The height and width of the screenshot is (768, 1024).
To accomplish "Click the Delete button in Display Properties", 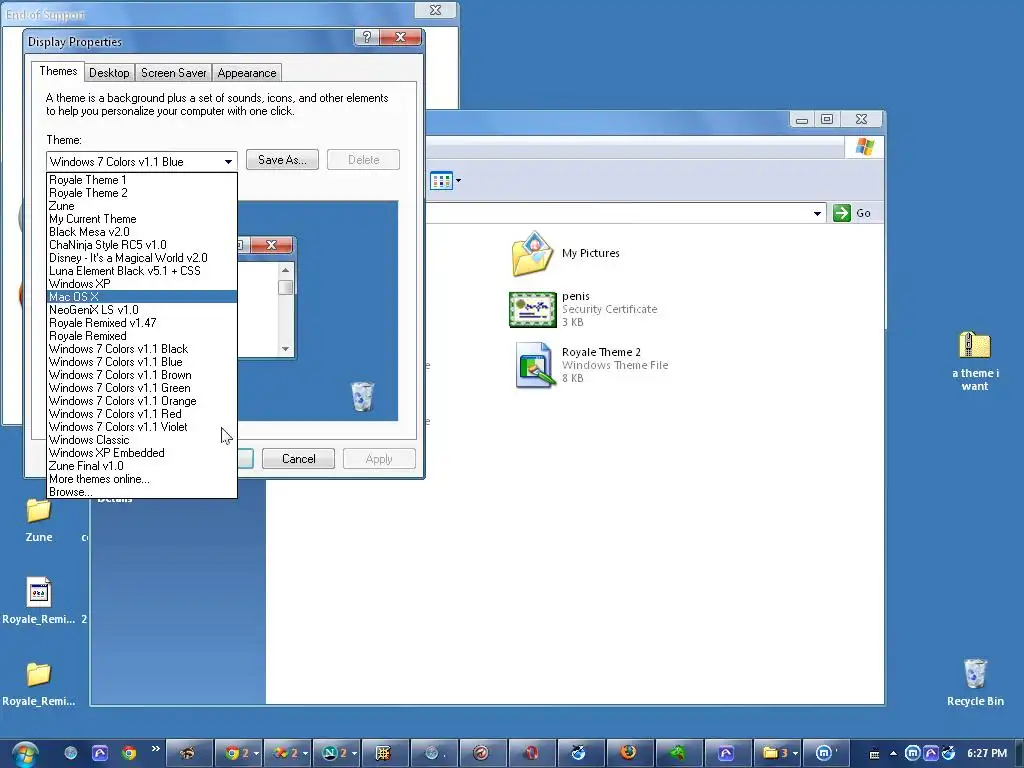I will (363, 160).
